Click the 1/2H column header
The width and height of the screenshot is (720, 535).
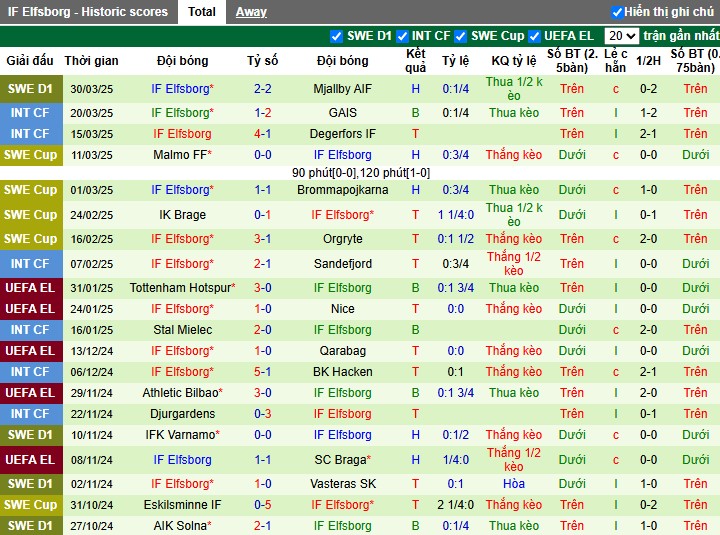tap(648, 61)
